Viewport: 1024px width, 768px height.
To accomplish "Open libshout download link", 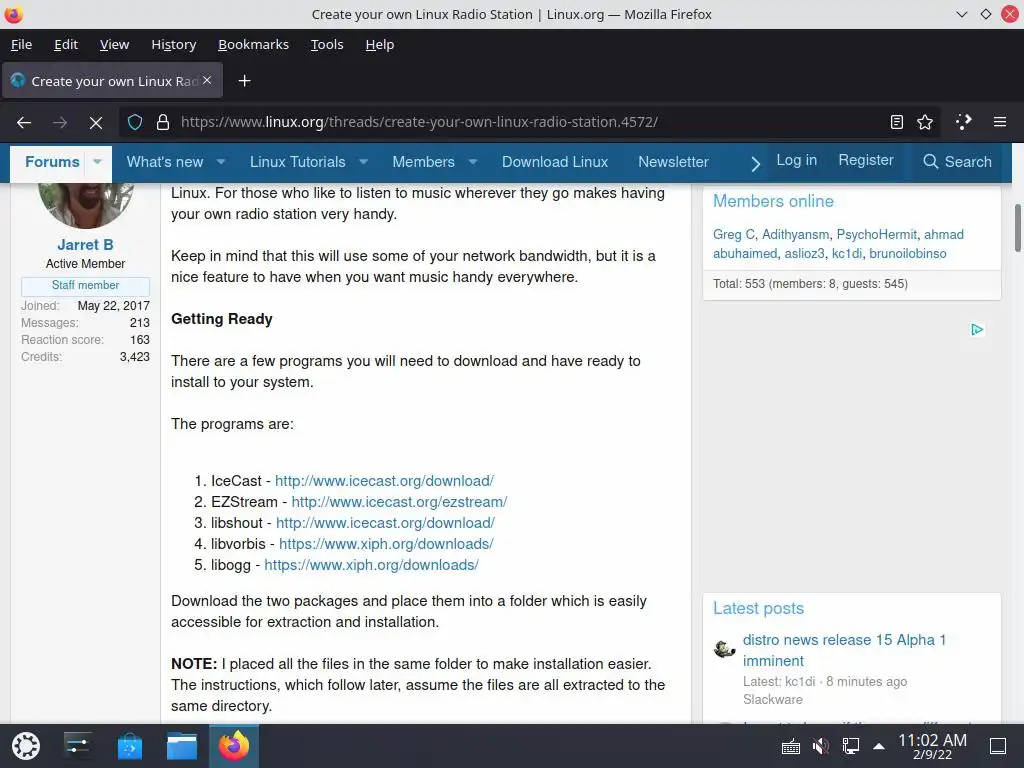I will point(385,523).
